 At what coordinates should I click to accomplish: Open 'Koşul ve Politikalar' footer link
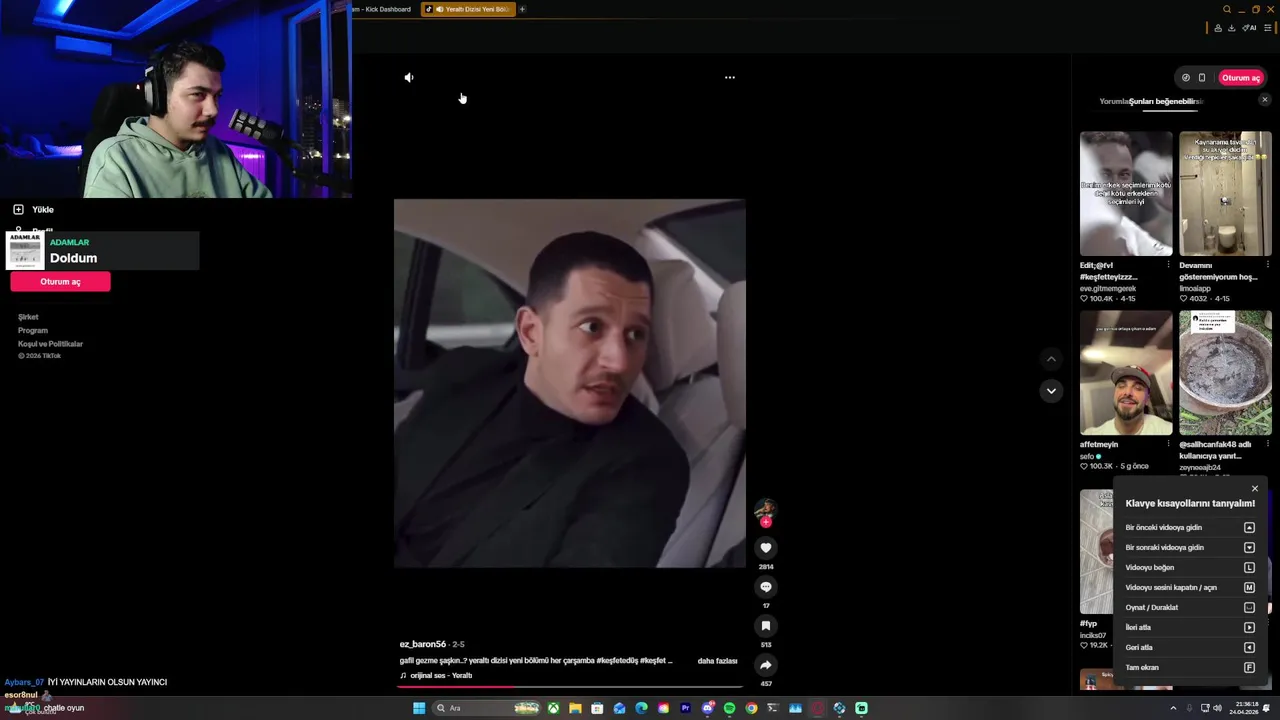click(x=50, y=344)
